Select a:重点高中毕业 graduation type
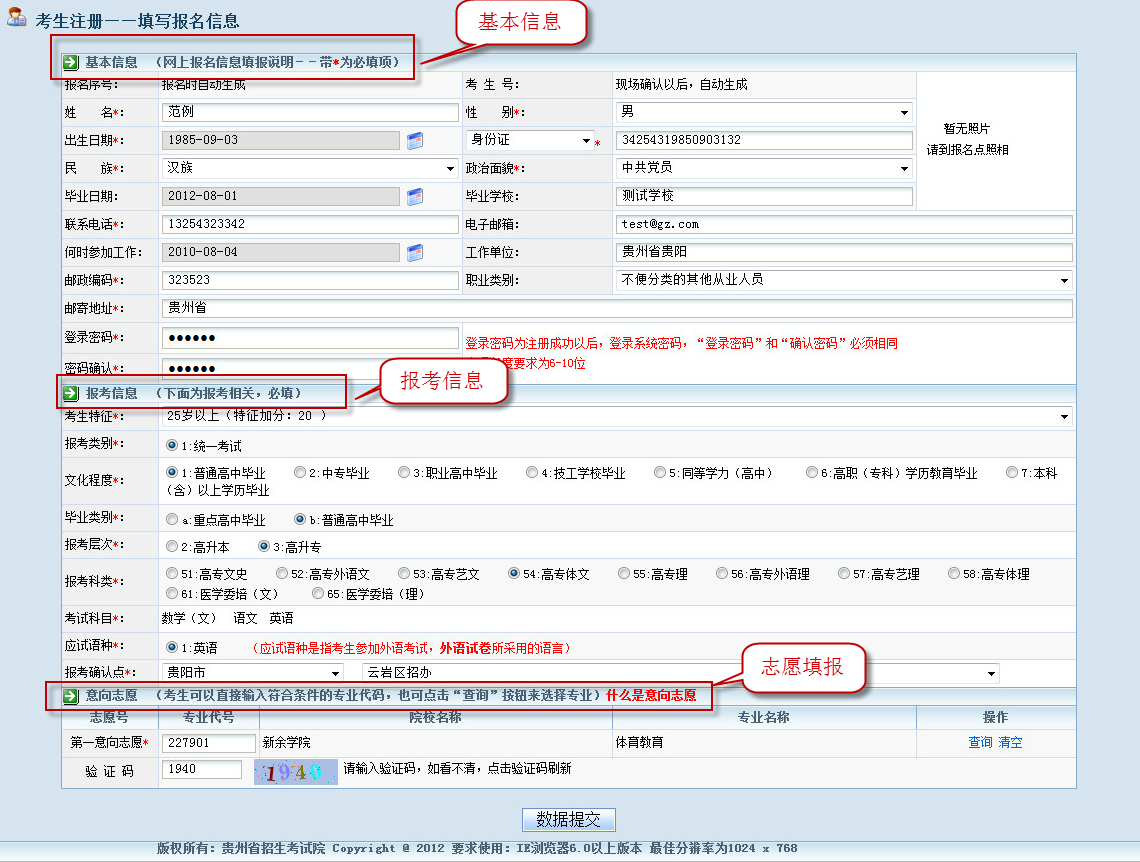This screenshot has height=862, width=1140. point(172,520)
